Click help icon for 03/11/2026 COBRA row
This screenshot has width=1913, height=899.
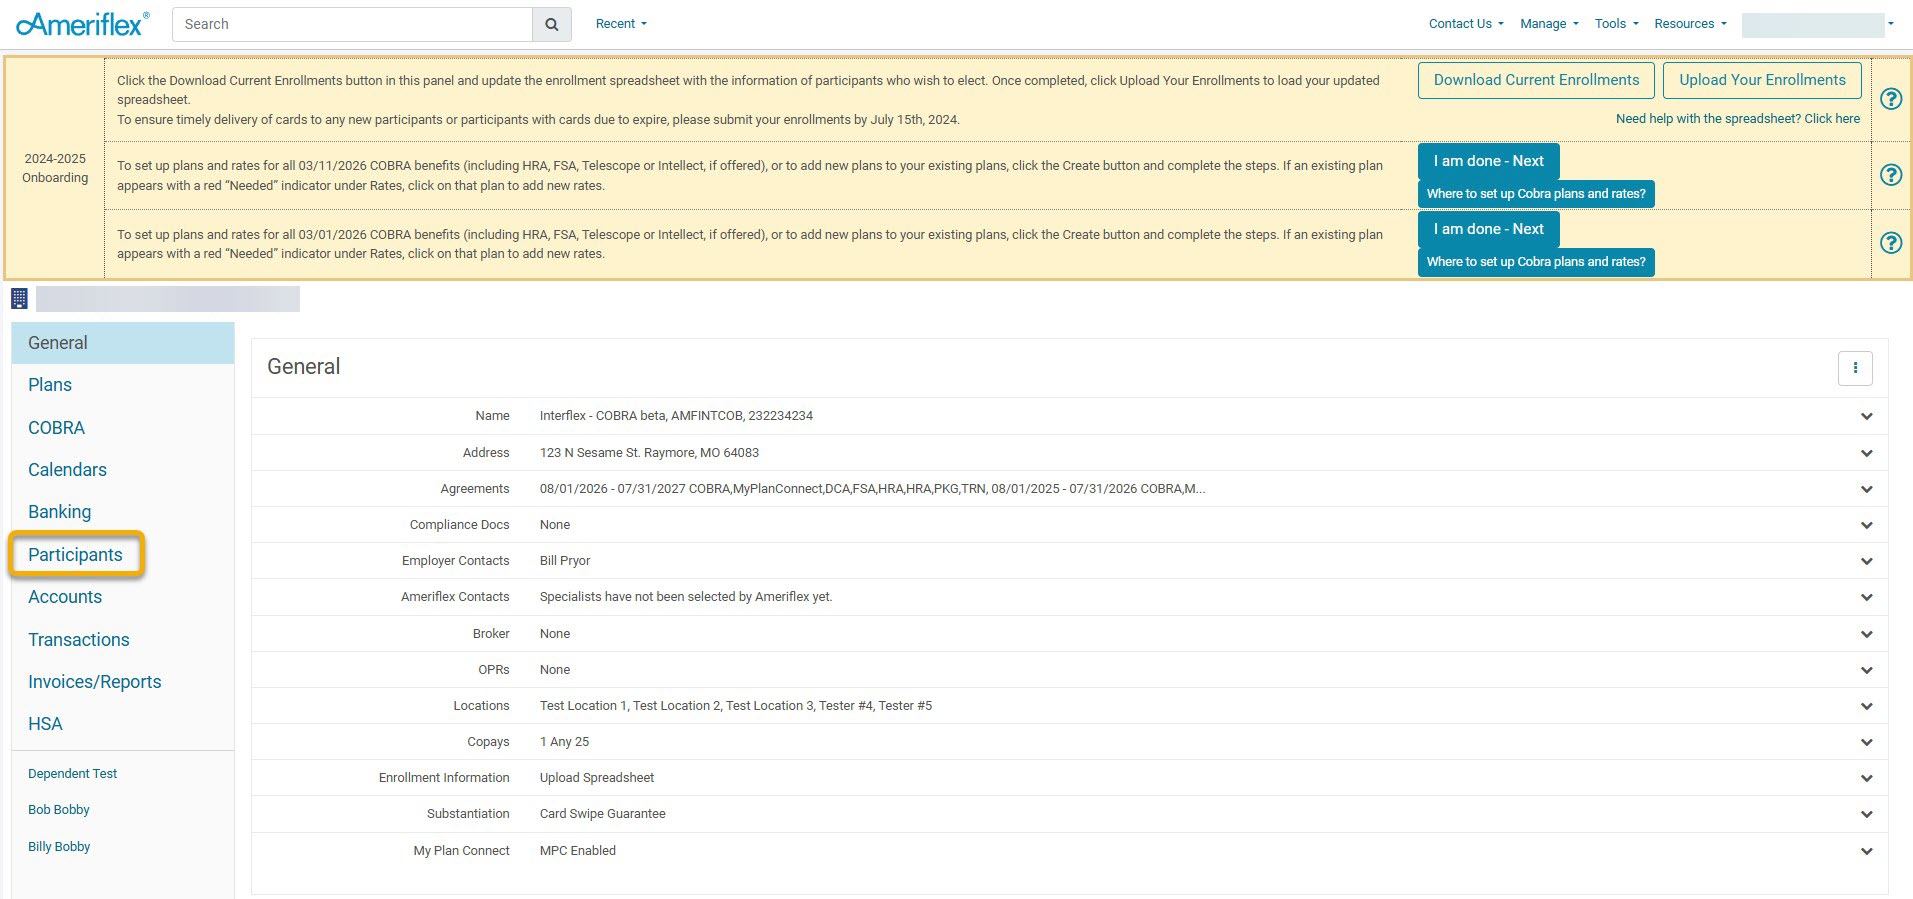click(1890, 175)
